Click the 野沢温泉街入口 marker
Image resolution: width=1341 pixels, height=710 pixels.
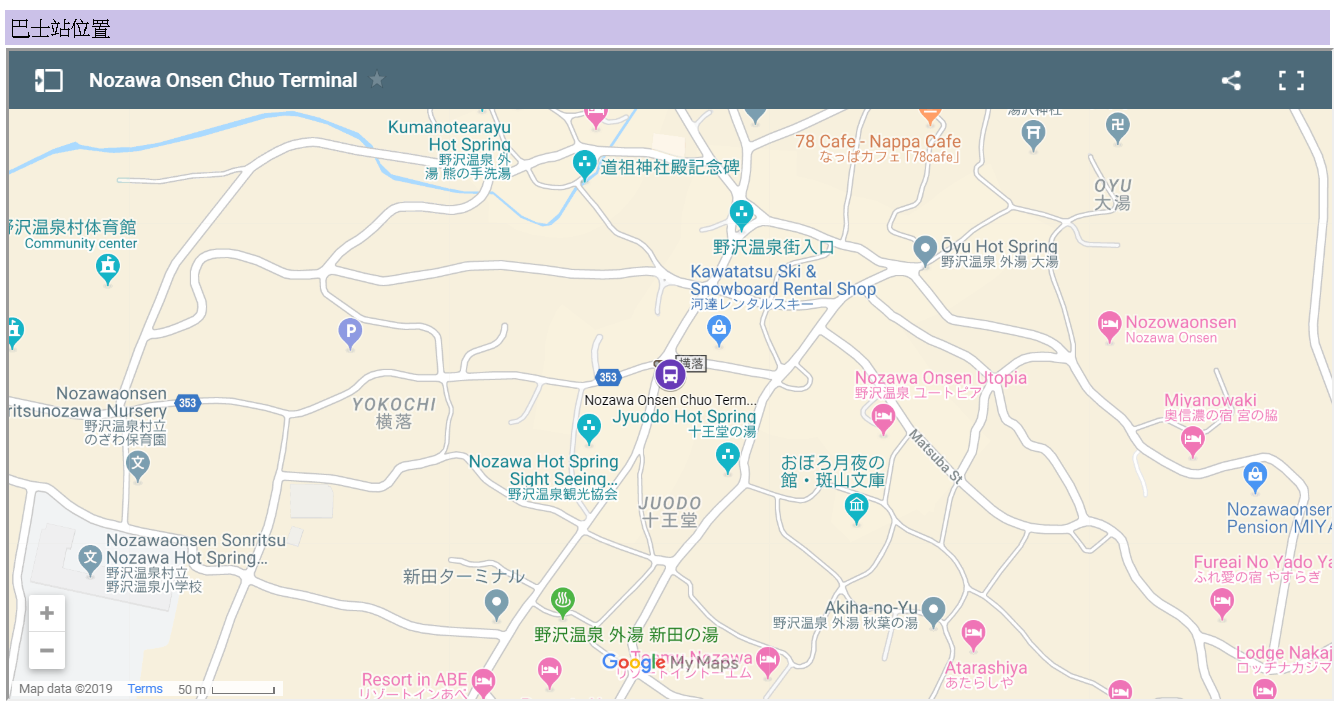[741, 215]
